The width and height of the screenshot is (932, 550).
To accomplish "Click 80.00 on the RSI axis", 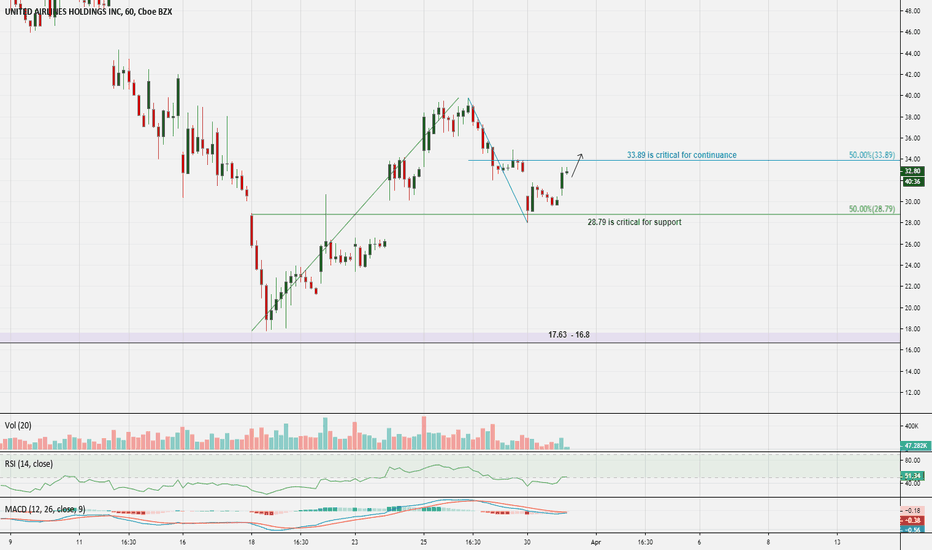I will (x=912, y=461).
